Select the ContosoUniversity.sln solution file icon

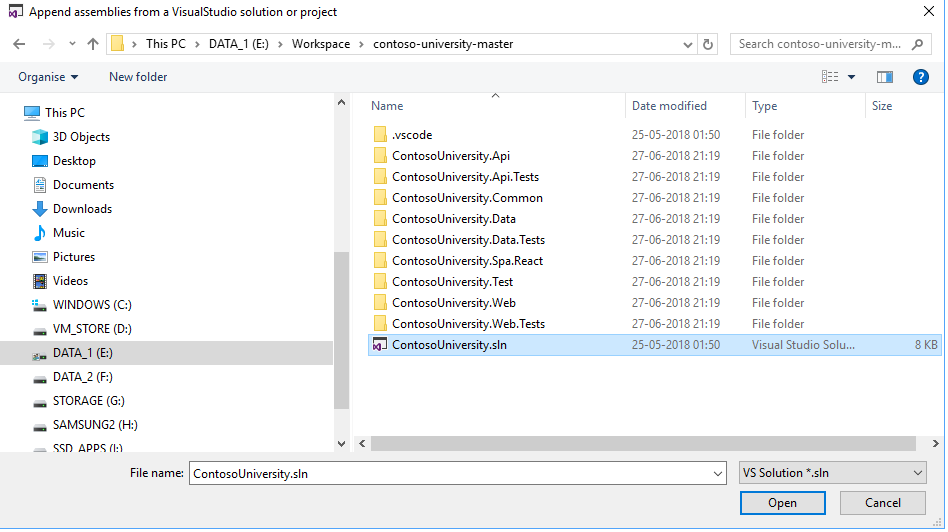pyautogui.click(x=379, y=345)
